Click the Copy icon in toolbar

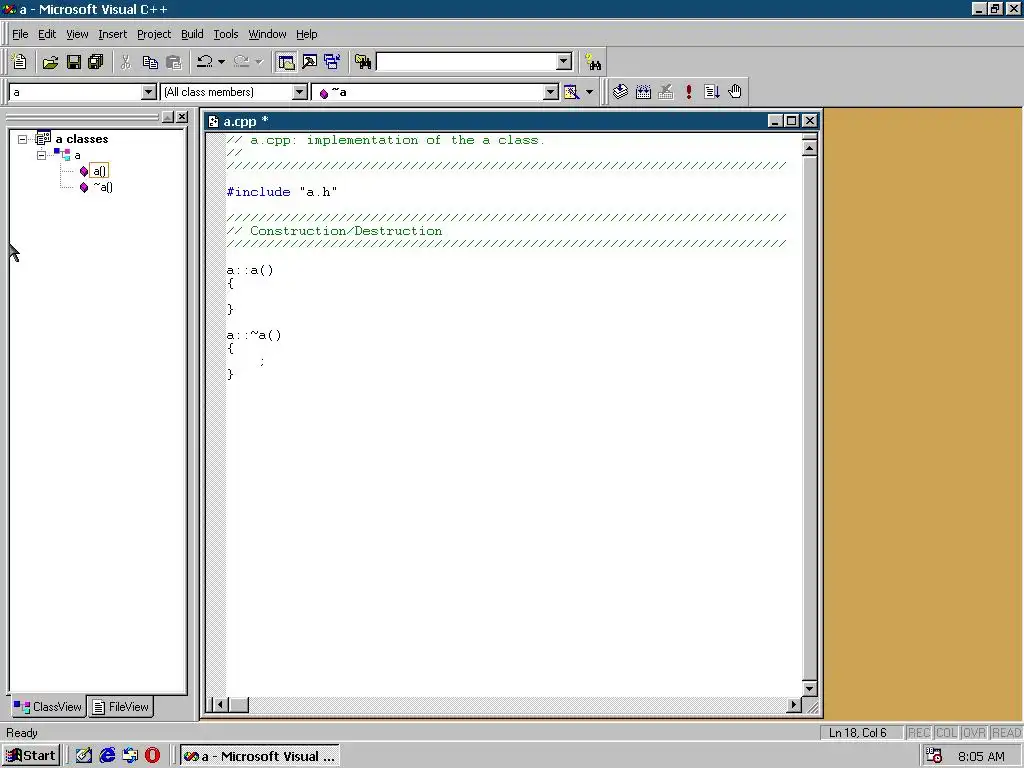pos(150,62)
